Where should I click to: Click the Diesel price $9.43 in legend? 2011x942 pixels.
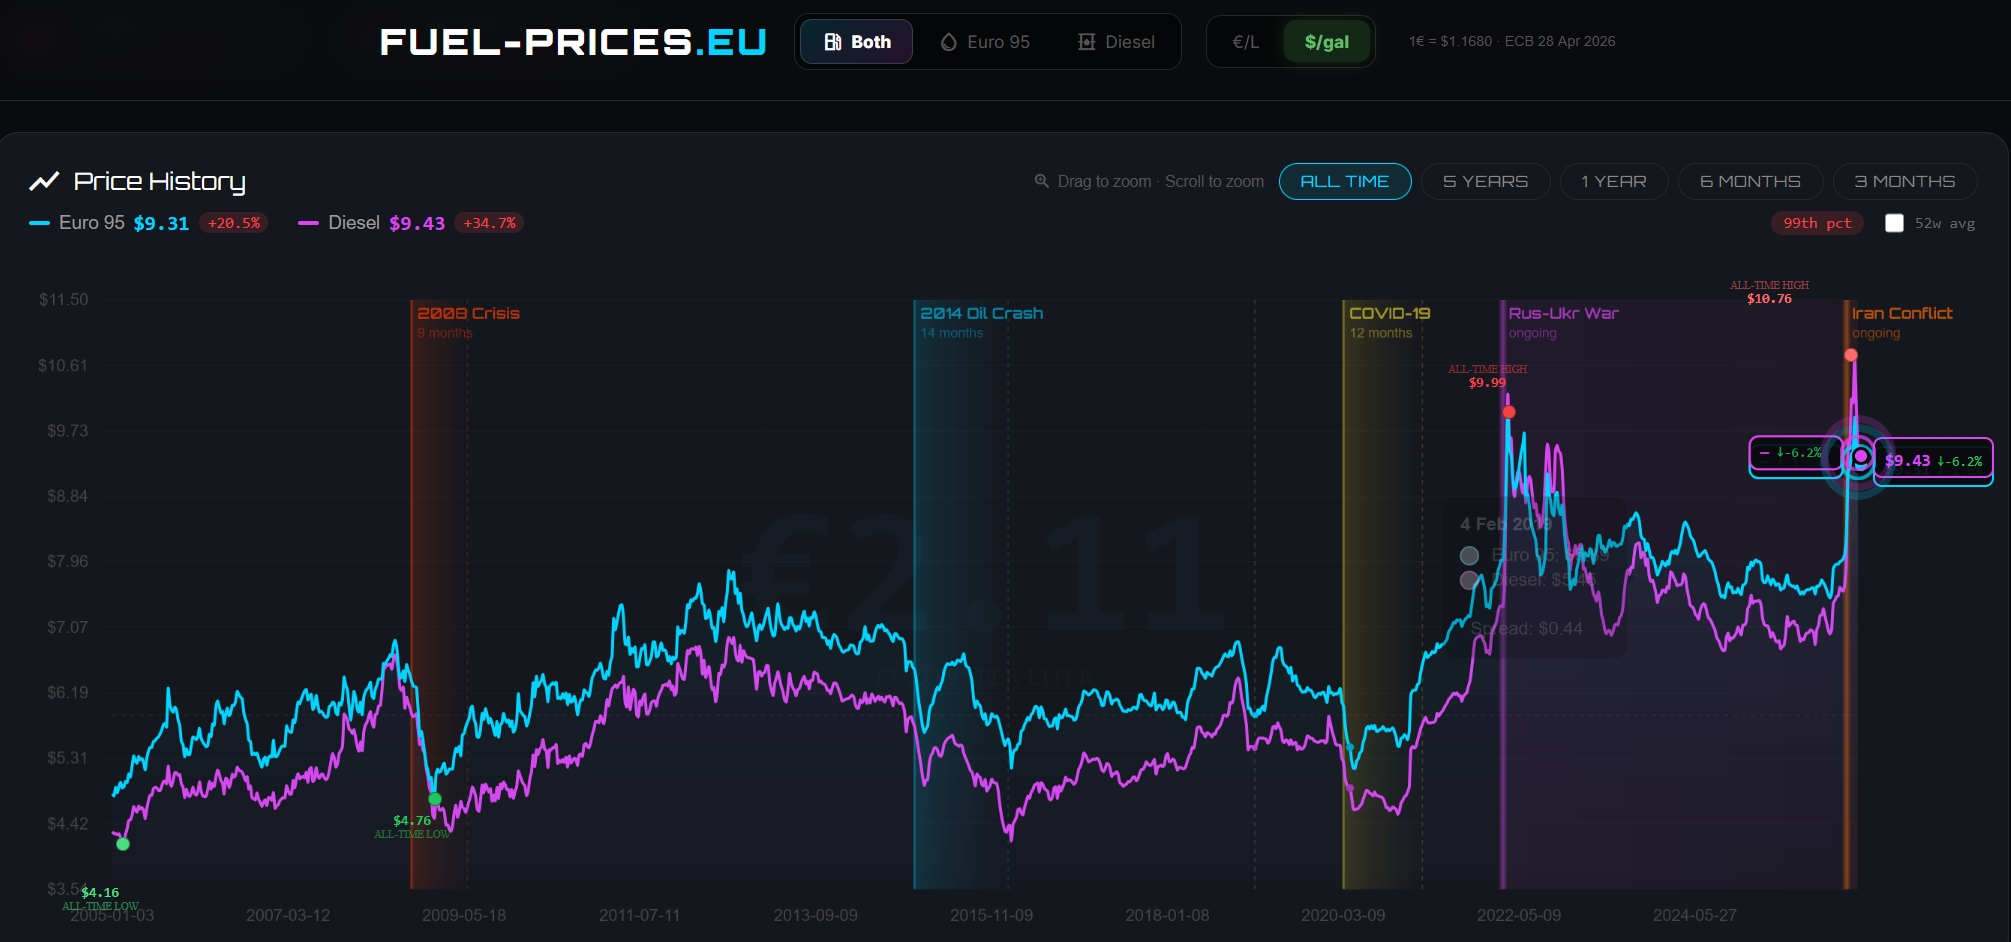click(417, 223)
